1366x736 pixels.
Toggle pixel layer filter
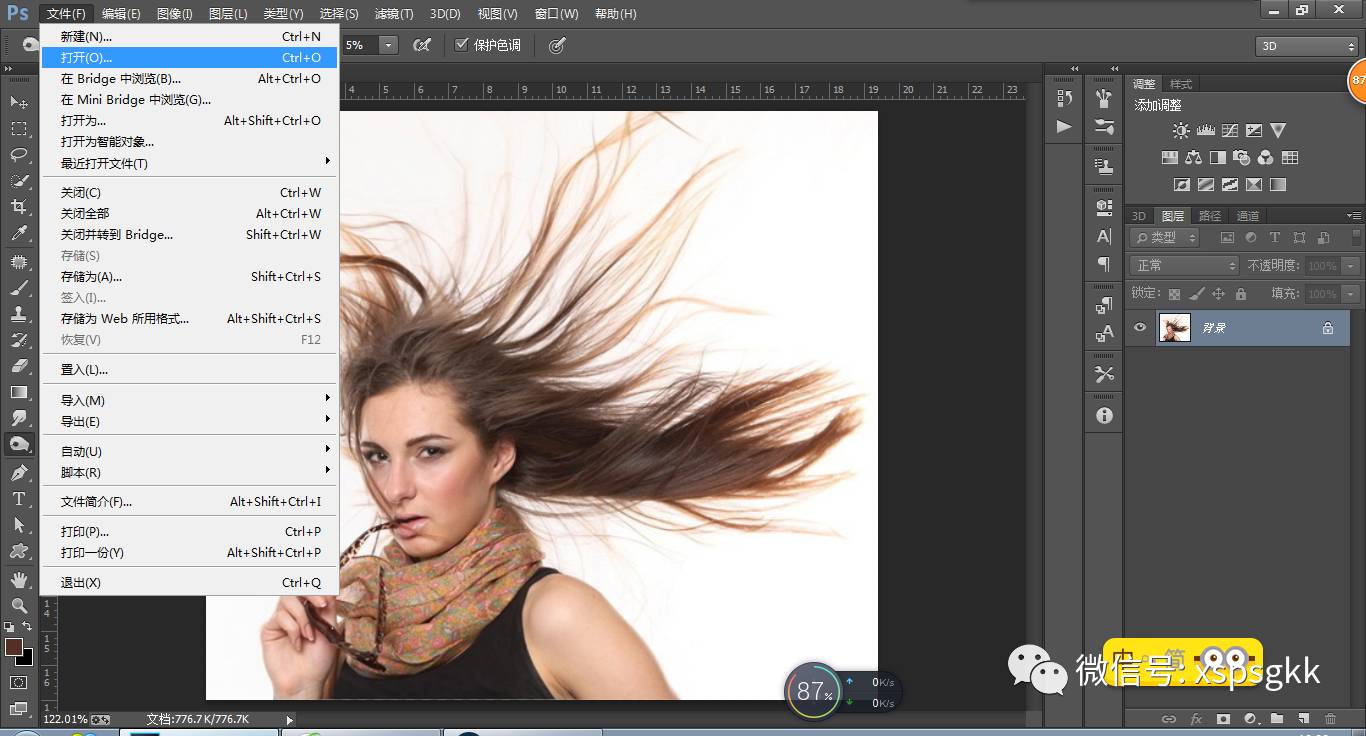coord(1227,238)
